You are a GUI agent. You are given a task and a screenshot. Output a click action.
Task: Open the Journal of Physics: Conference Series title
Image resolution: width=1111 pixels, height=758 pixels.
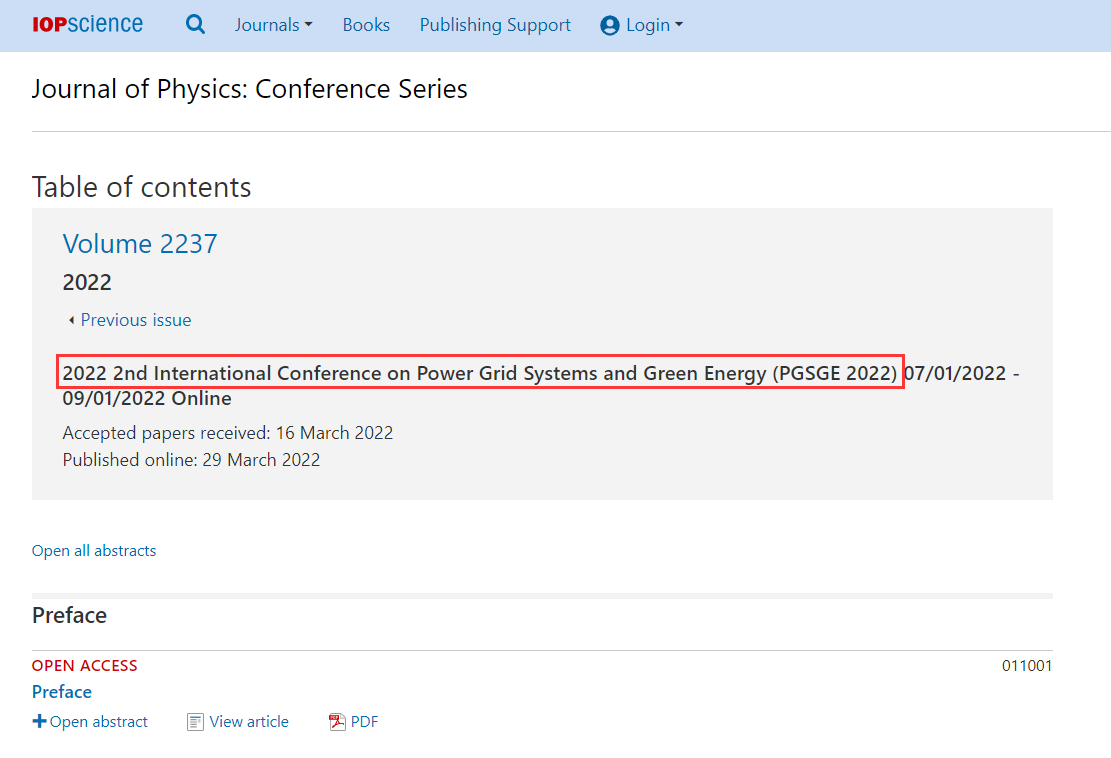pos(249,89)
